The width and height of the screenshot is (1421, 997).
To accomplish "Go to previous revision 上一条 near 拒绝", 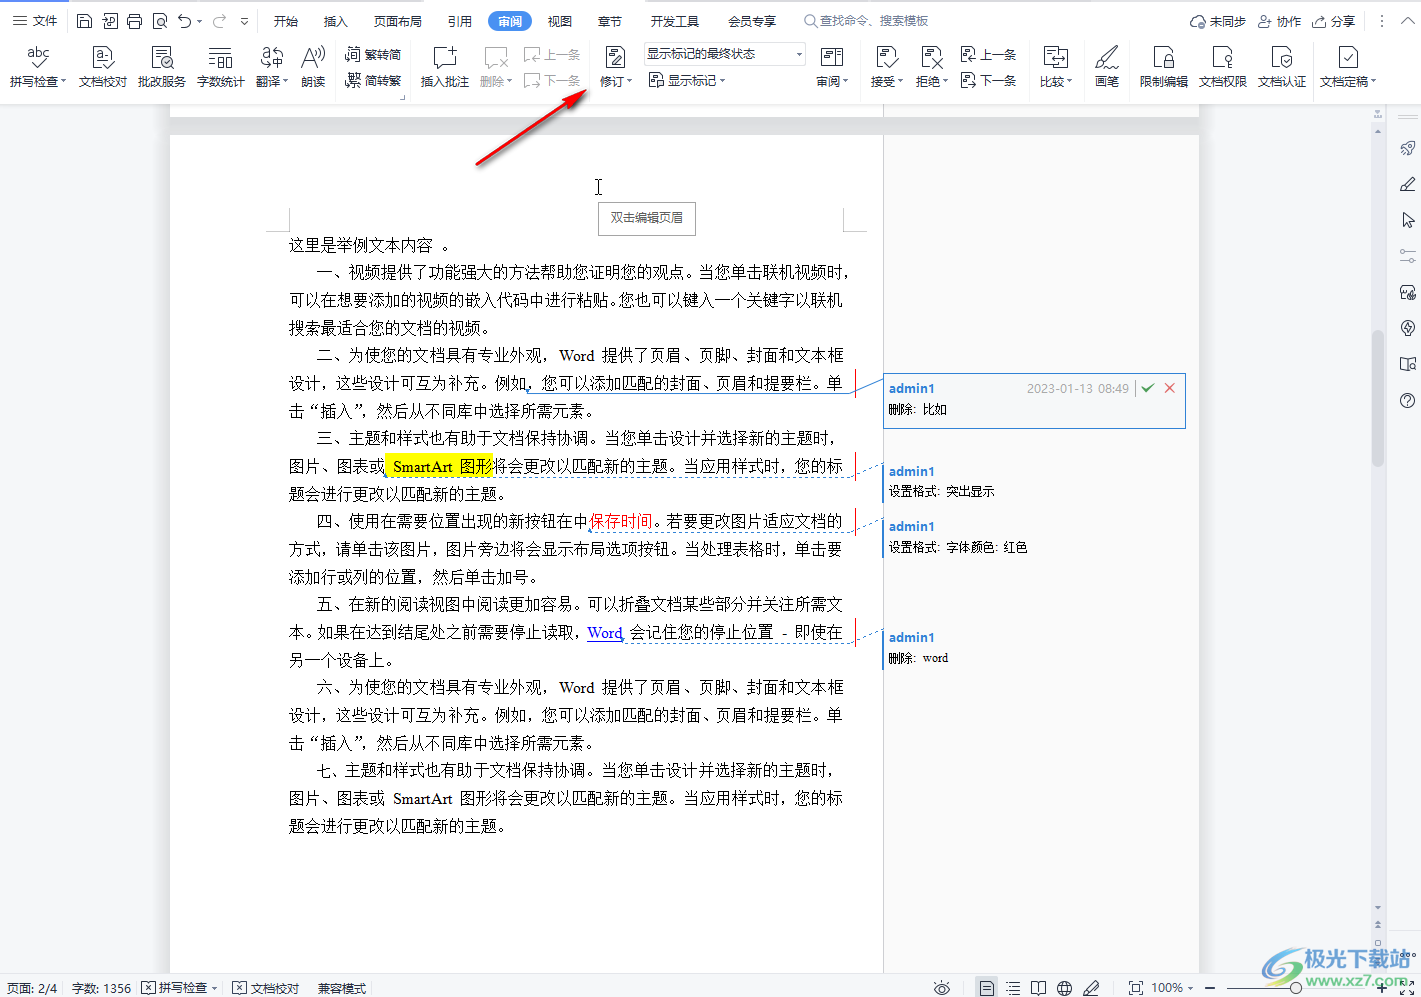I will (x=988, y=54).
